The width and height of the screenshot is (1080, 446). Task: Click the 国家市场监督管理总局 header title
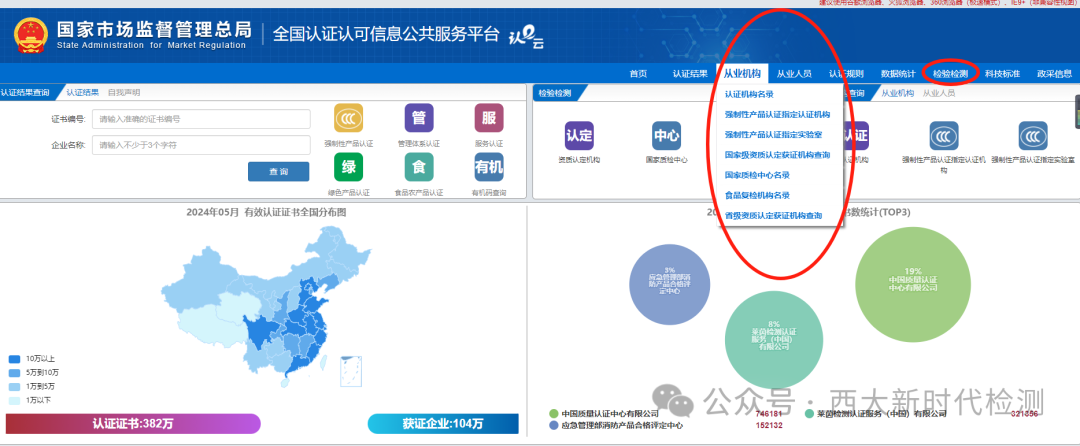point(154,29)
